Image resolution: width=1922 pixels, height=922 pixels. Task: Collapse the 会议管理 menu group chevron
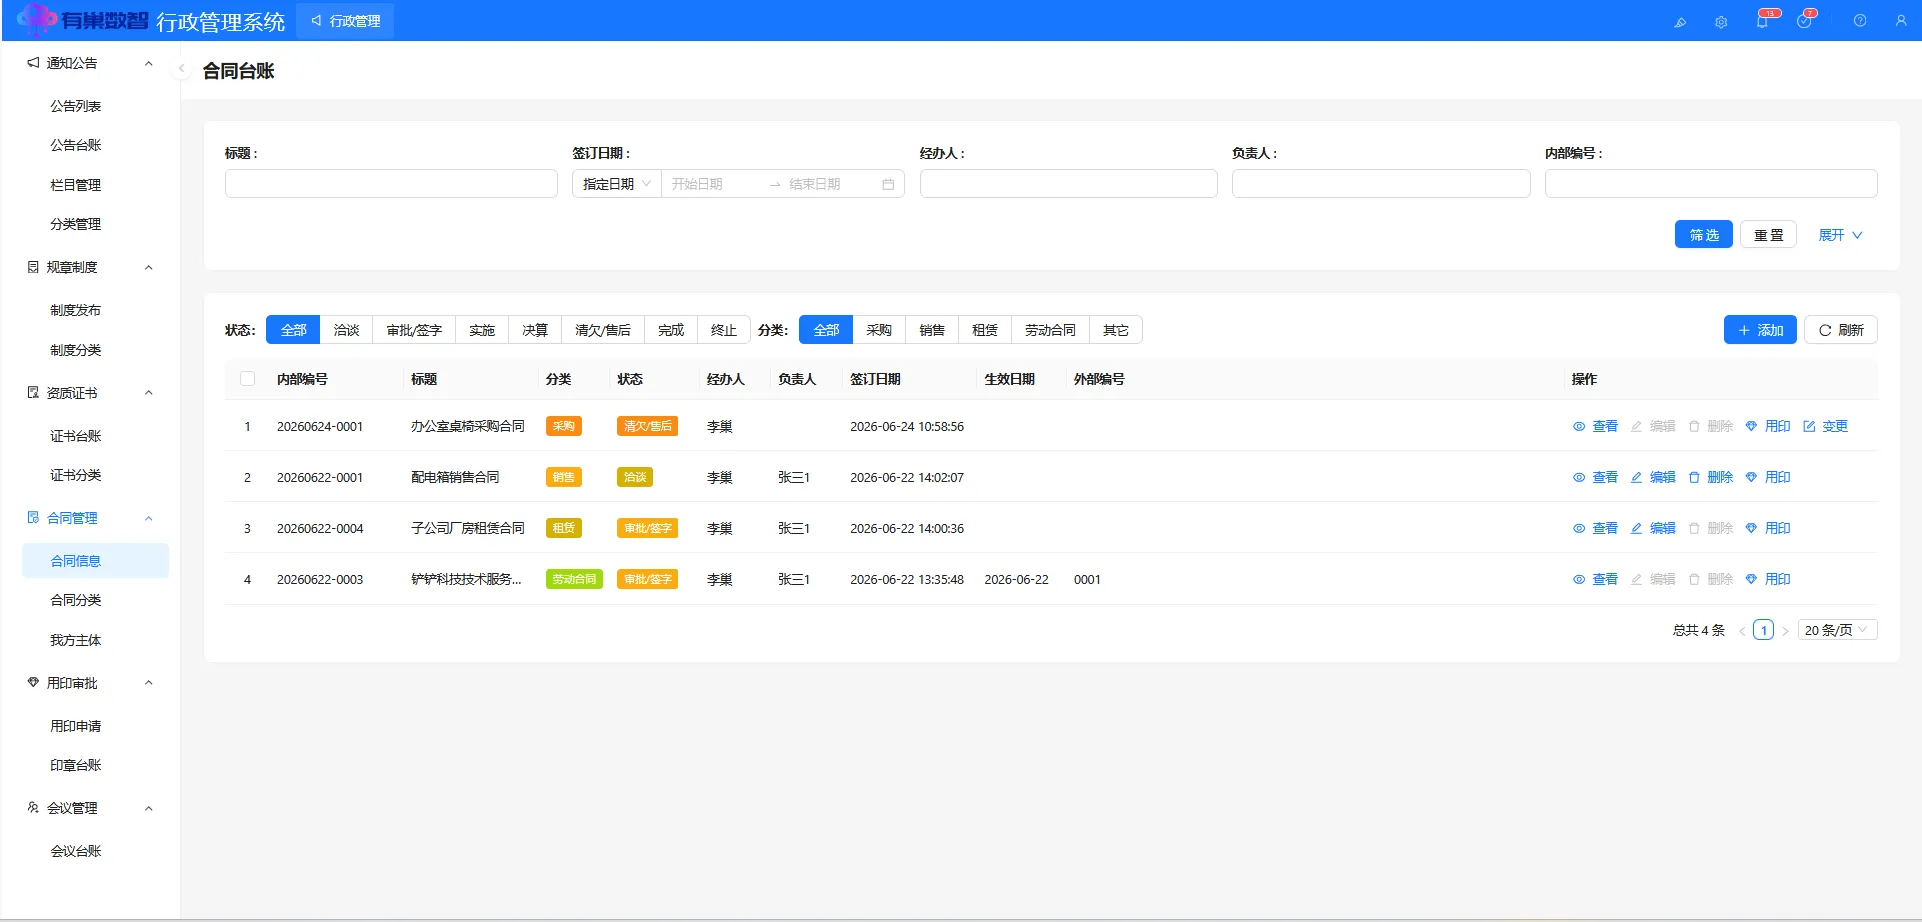(149, 808)
